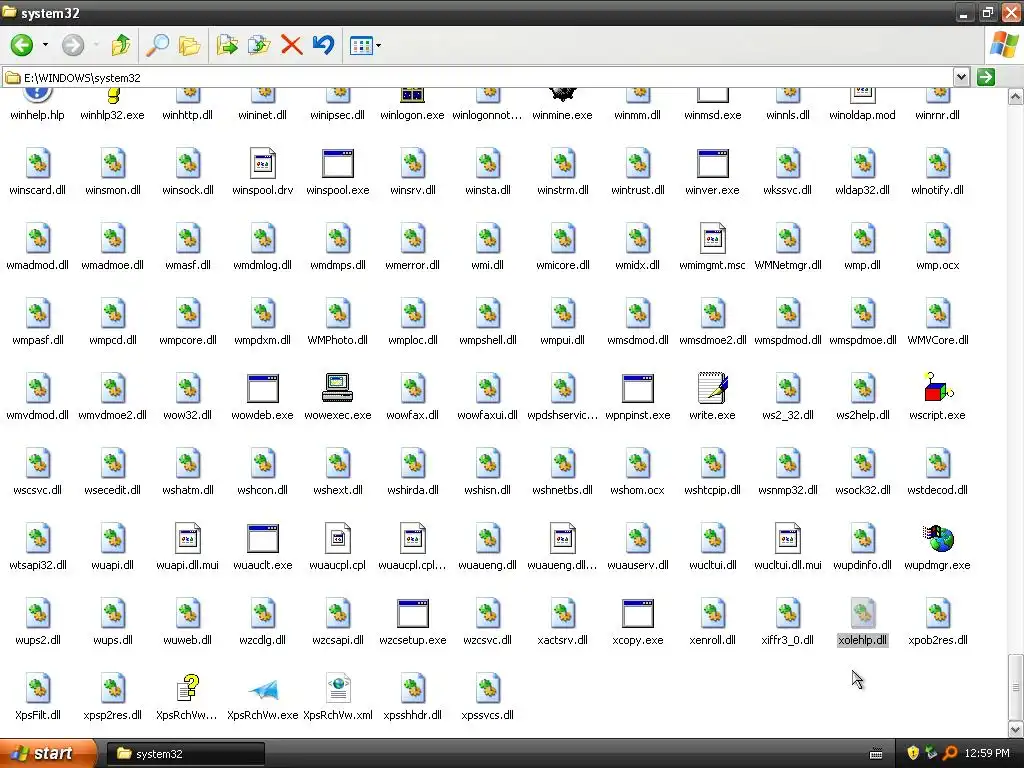Select the wmimgmt.msc file icon
The width and height of the screenshot is (1024, 768).
tap(712, 238)
